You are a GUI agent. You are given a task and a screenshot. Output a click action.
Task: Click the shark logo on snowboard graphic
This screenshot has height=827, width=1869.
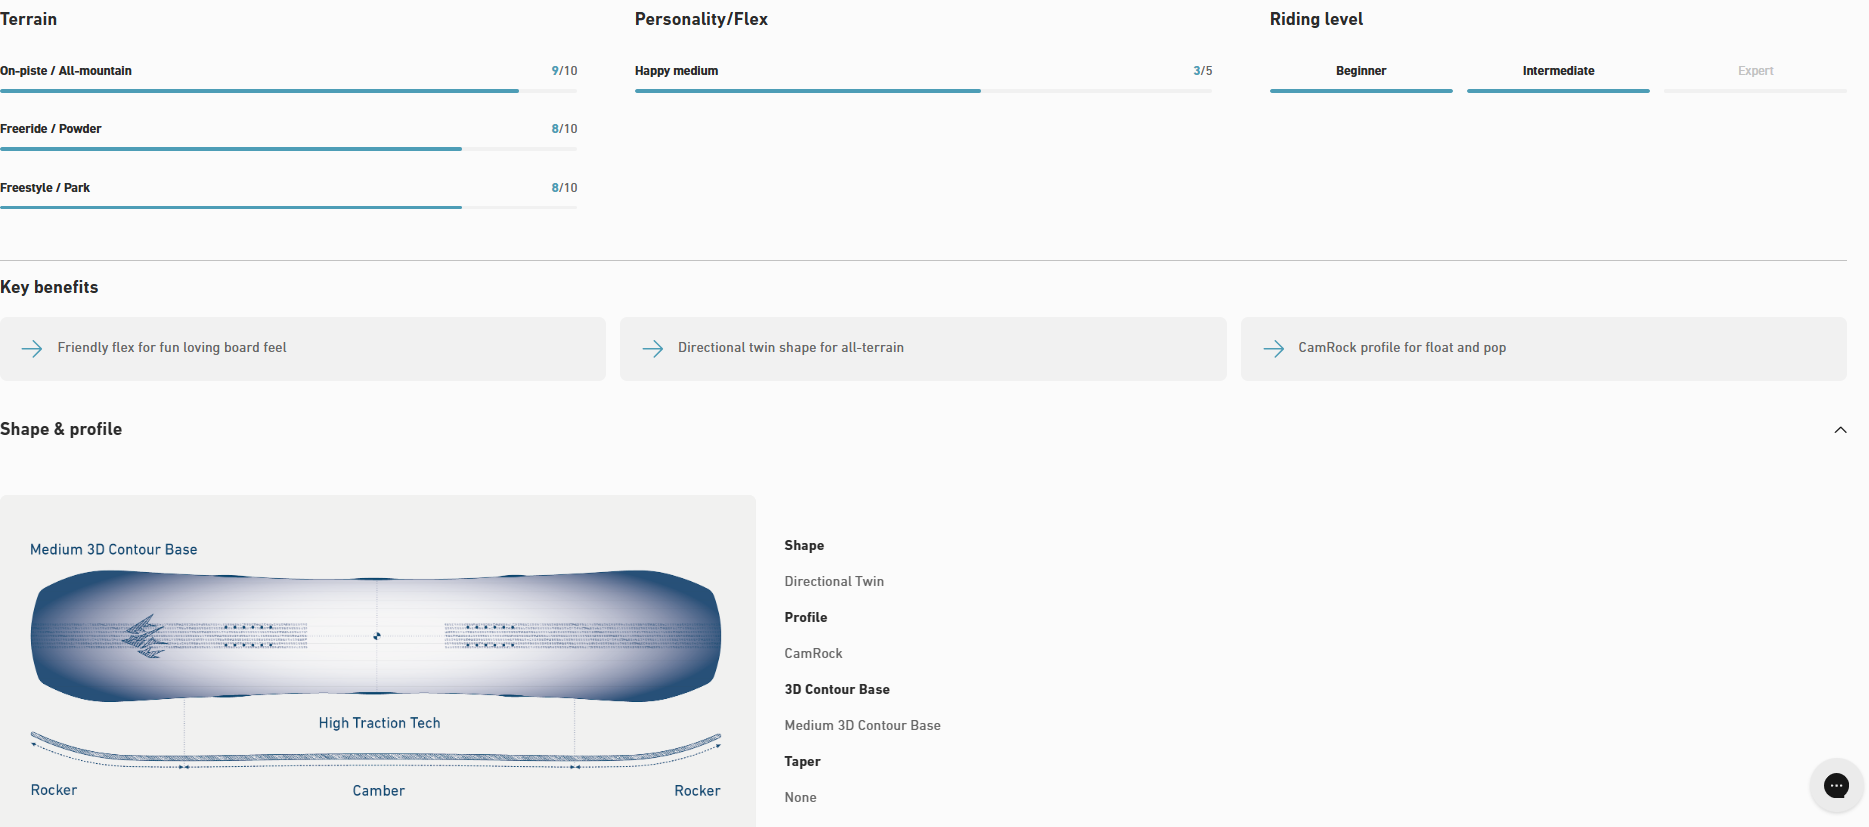[145, 636]
